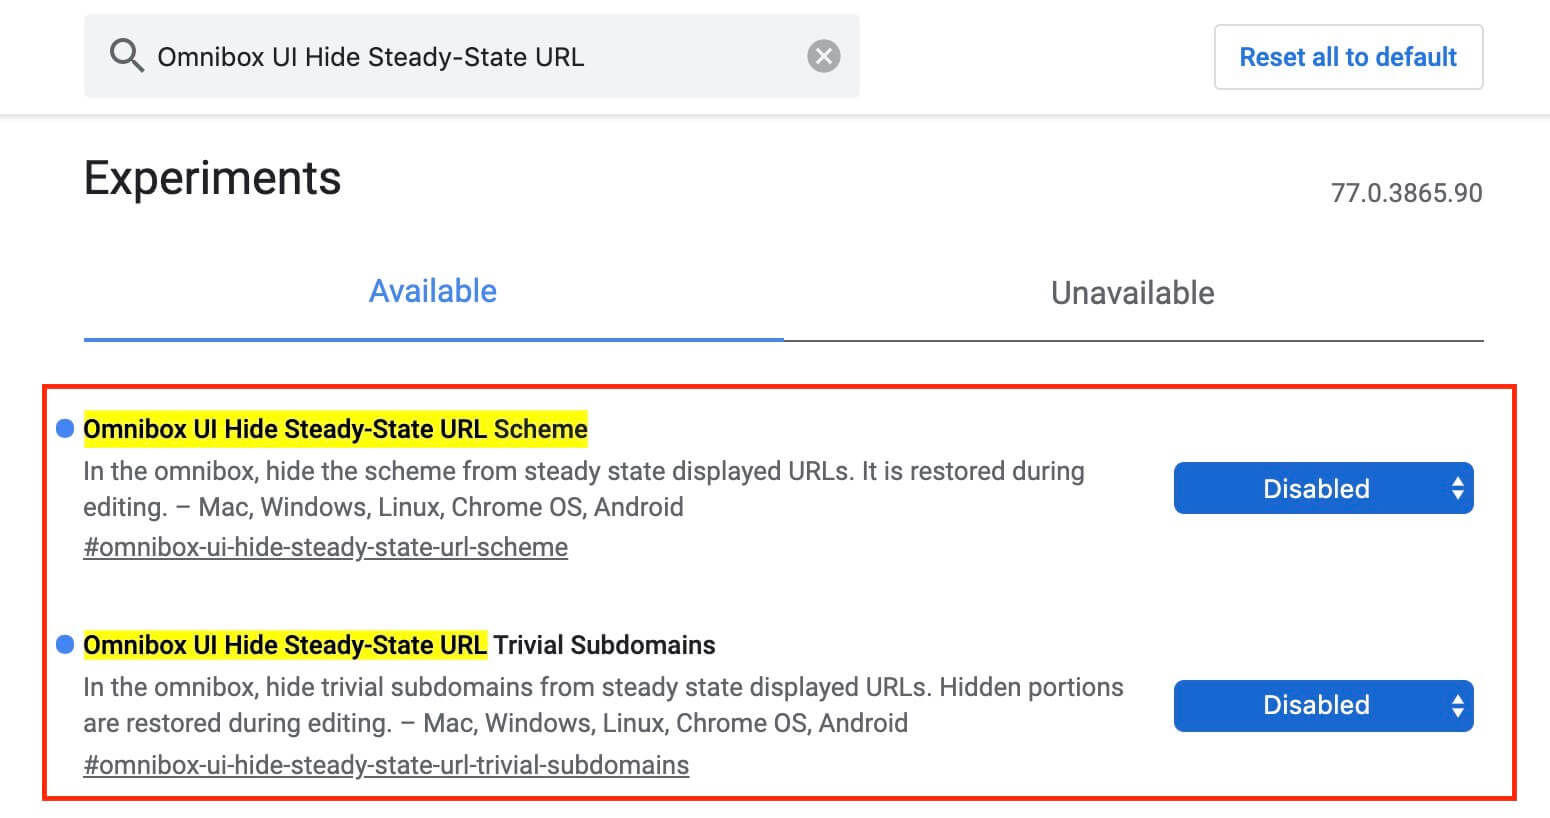Open the Disabled dropdown for URL Scheme flag
Screen dimensions: 1550x818
click(x=1316, y=488)
